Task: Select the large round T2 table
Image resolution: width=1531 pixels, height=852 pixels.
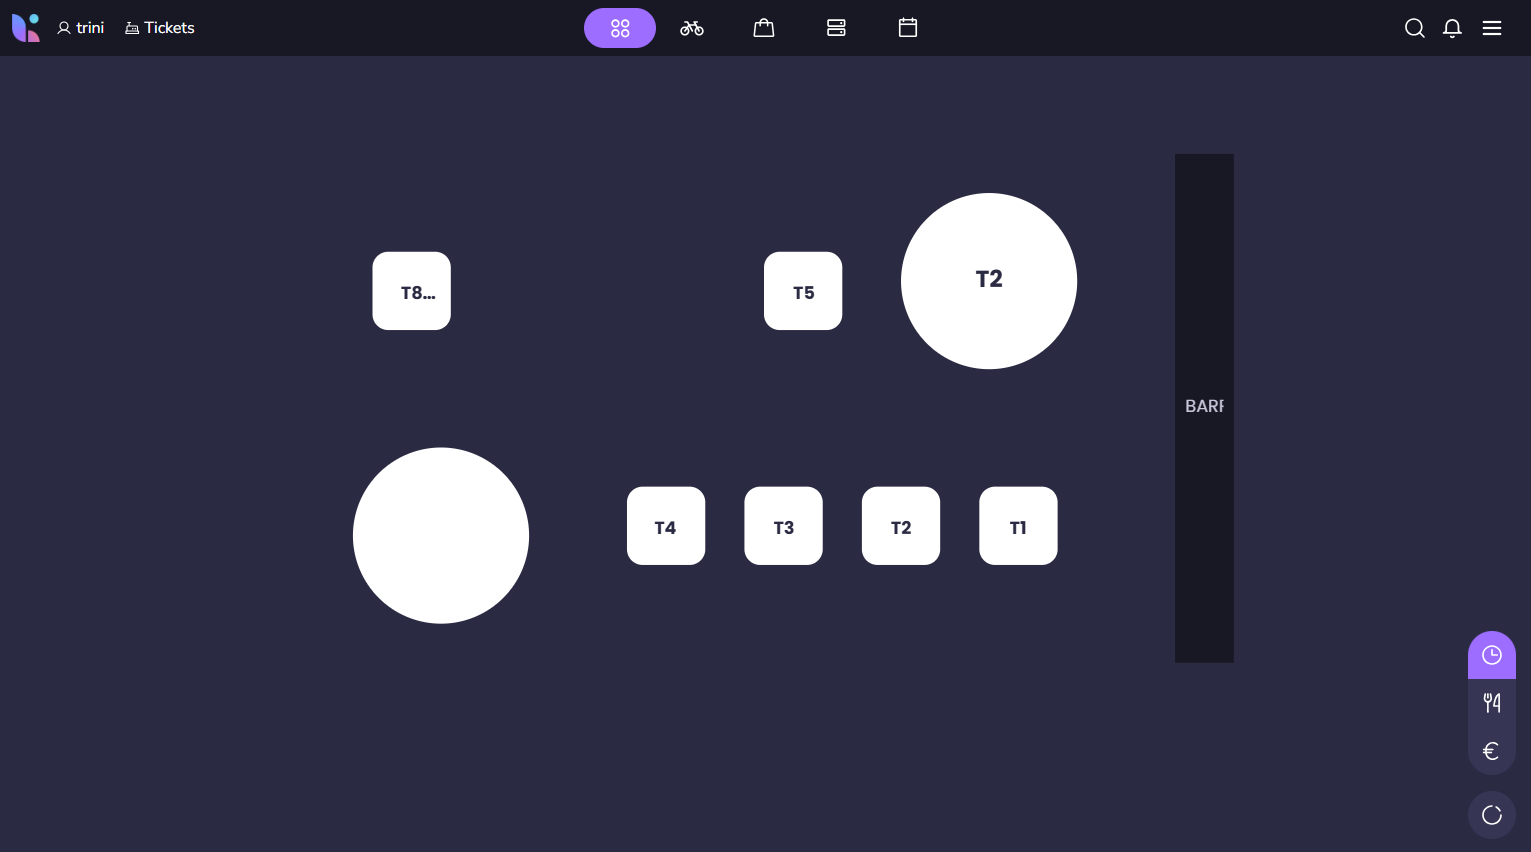Action: coord(988,281)
